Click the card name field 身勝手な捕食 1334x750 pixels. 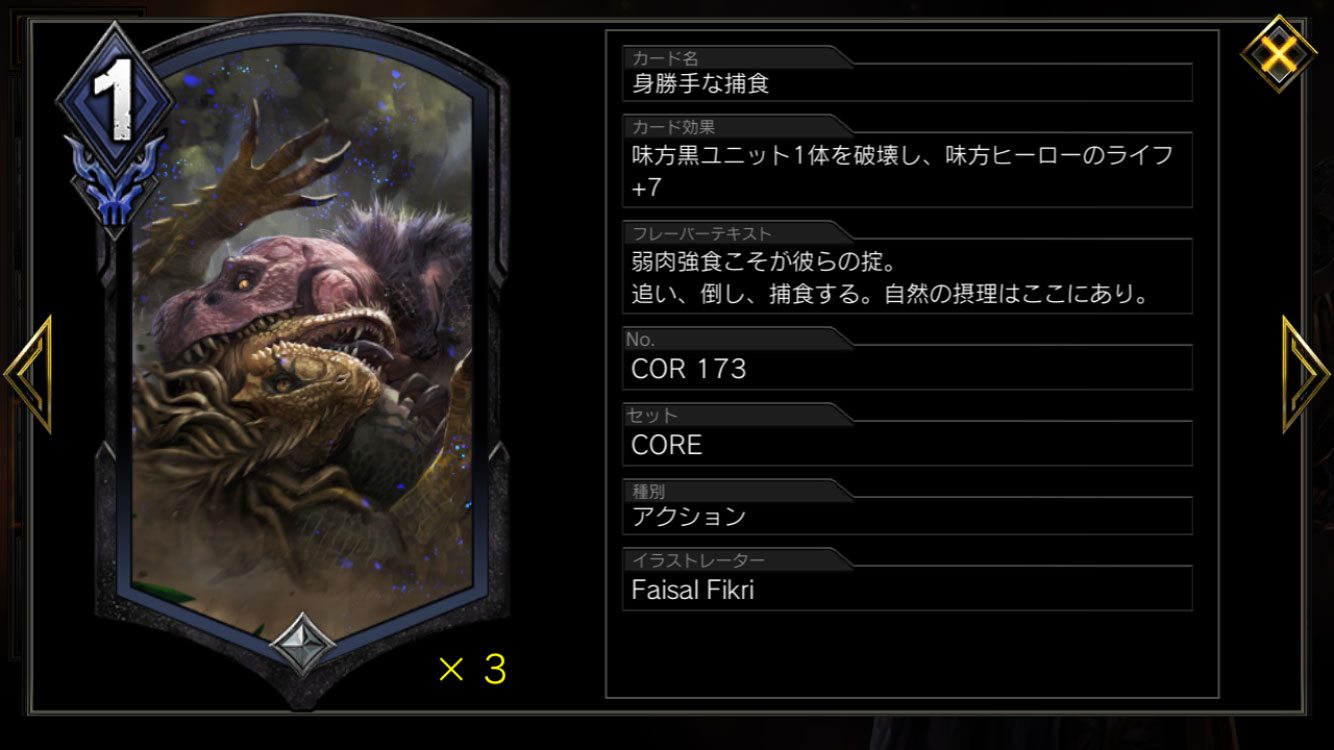[907, 84]
